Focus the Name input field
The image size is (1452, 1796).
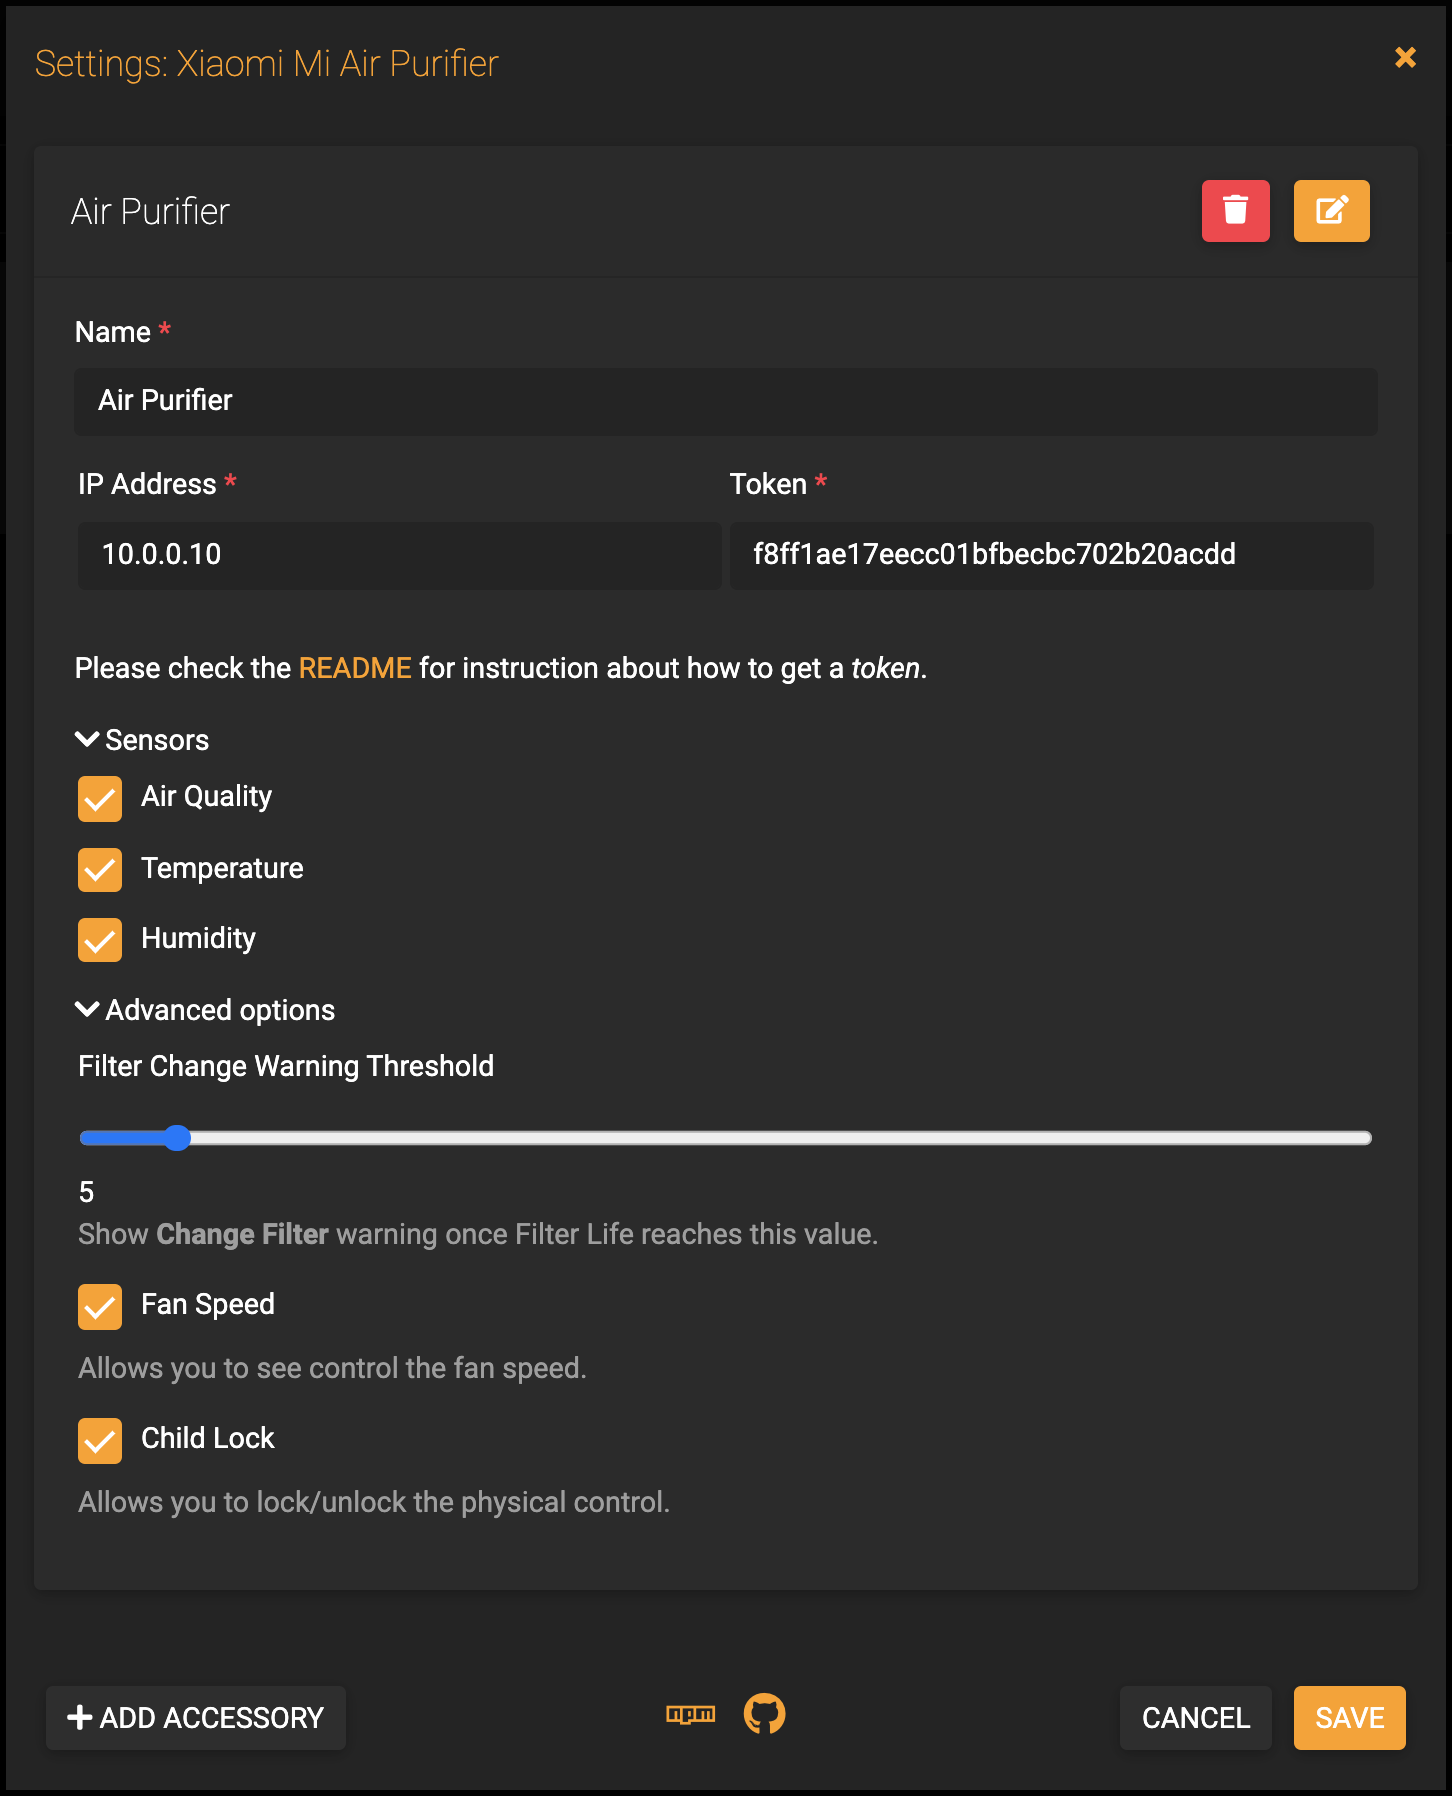(x=726, y=401)
